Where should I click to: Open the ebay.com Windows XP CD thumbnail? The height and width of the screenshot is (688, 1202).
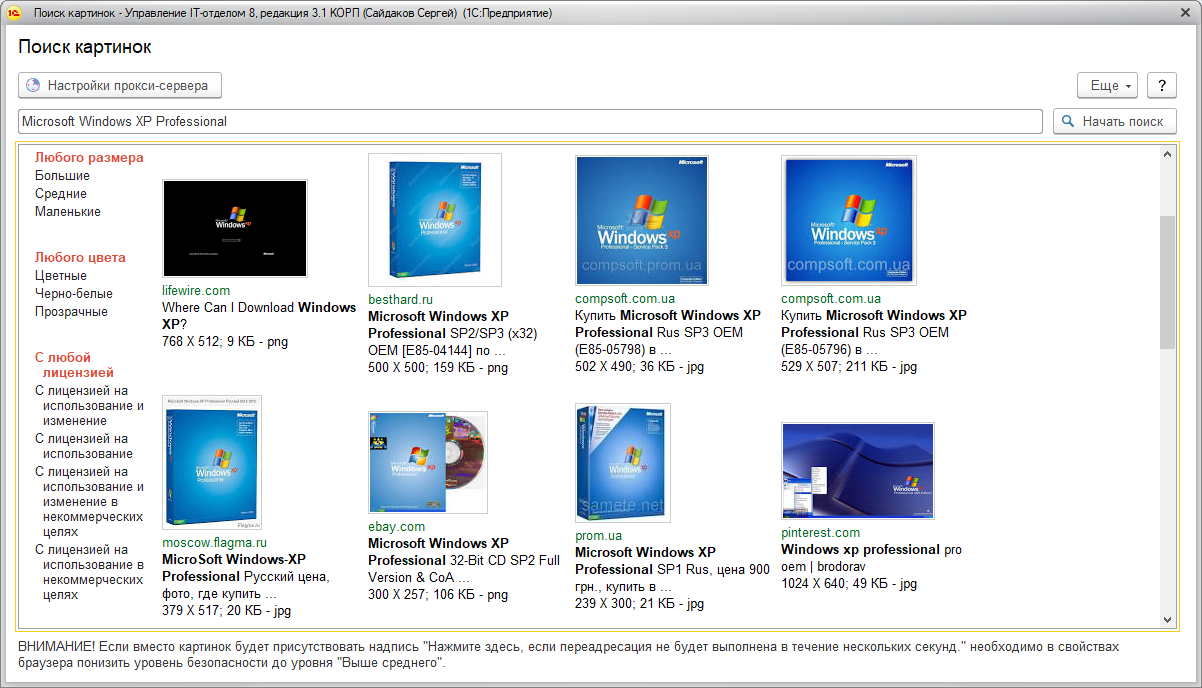click(428, 462)
